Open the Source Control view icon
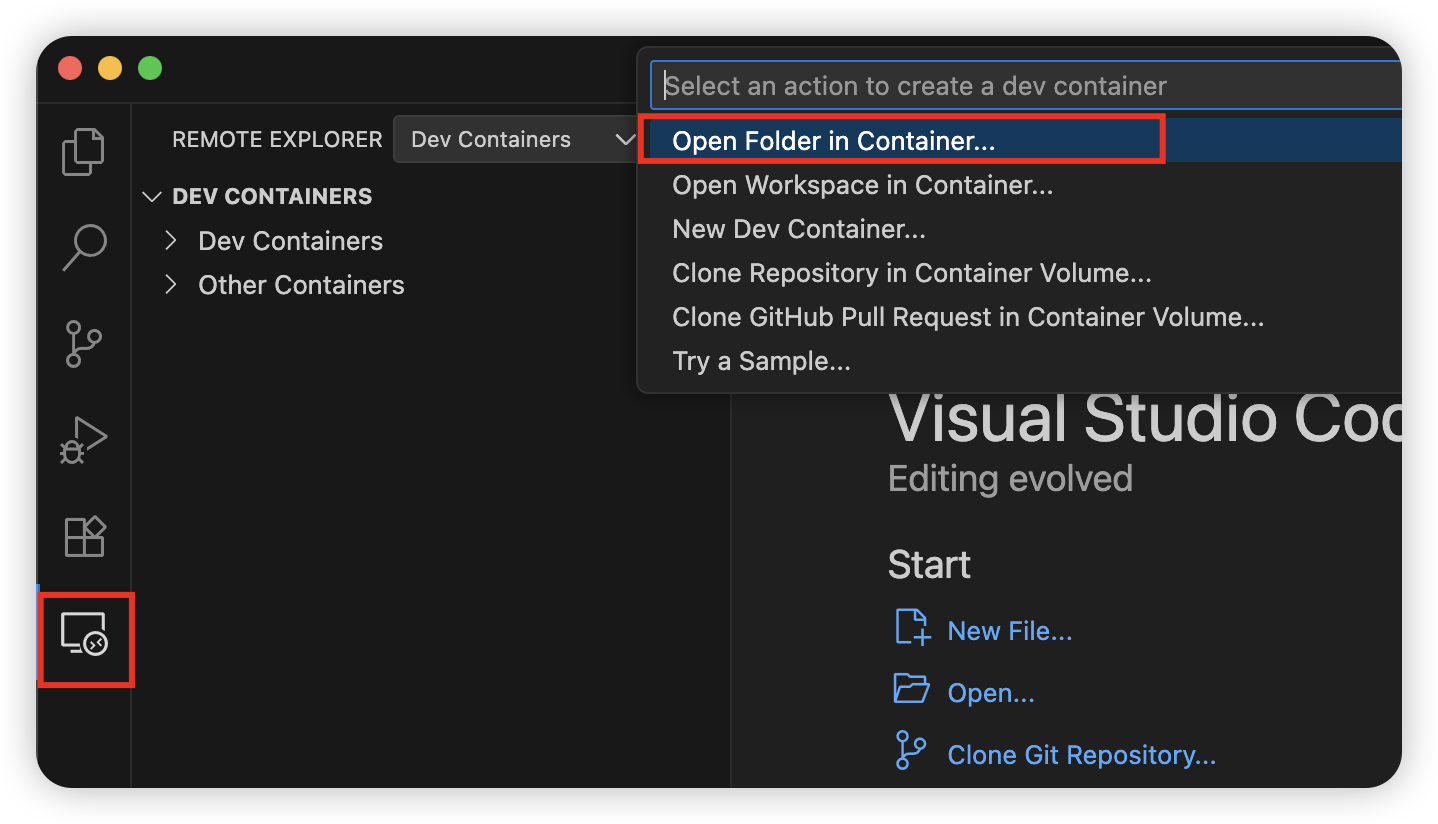1438x824 pixels. click(x=84, y=343)
